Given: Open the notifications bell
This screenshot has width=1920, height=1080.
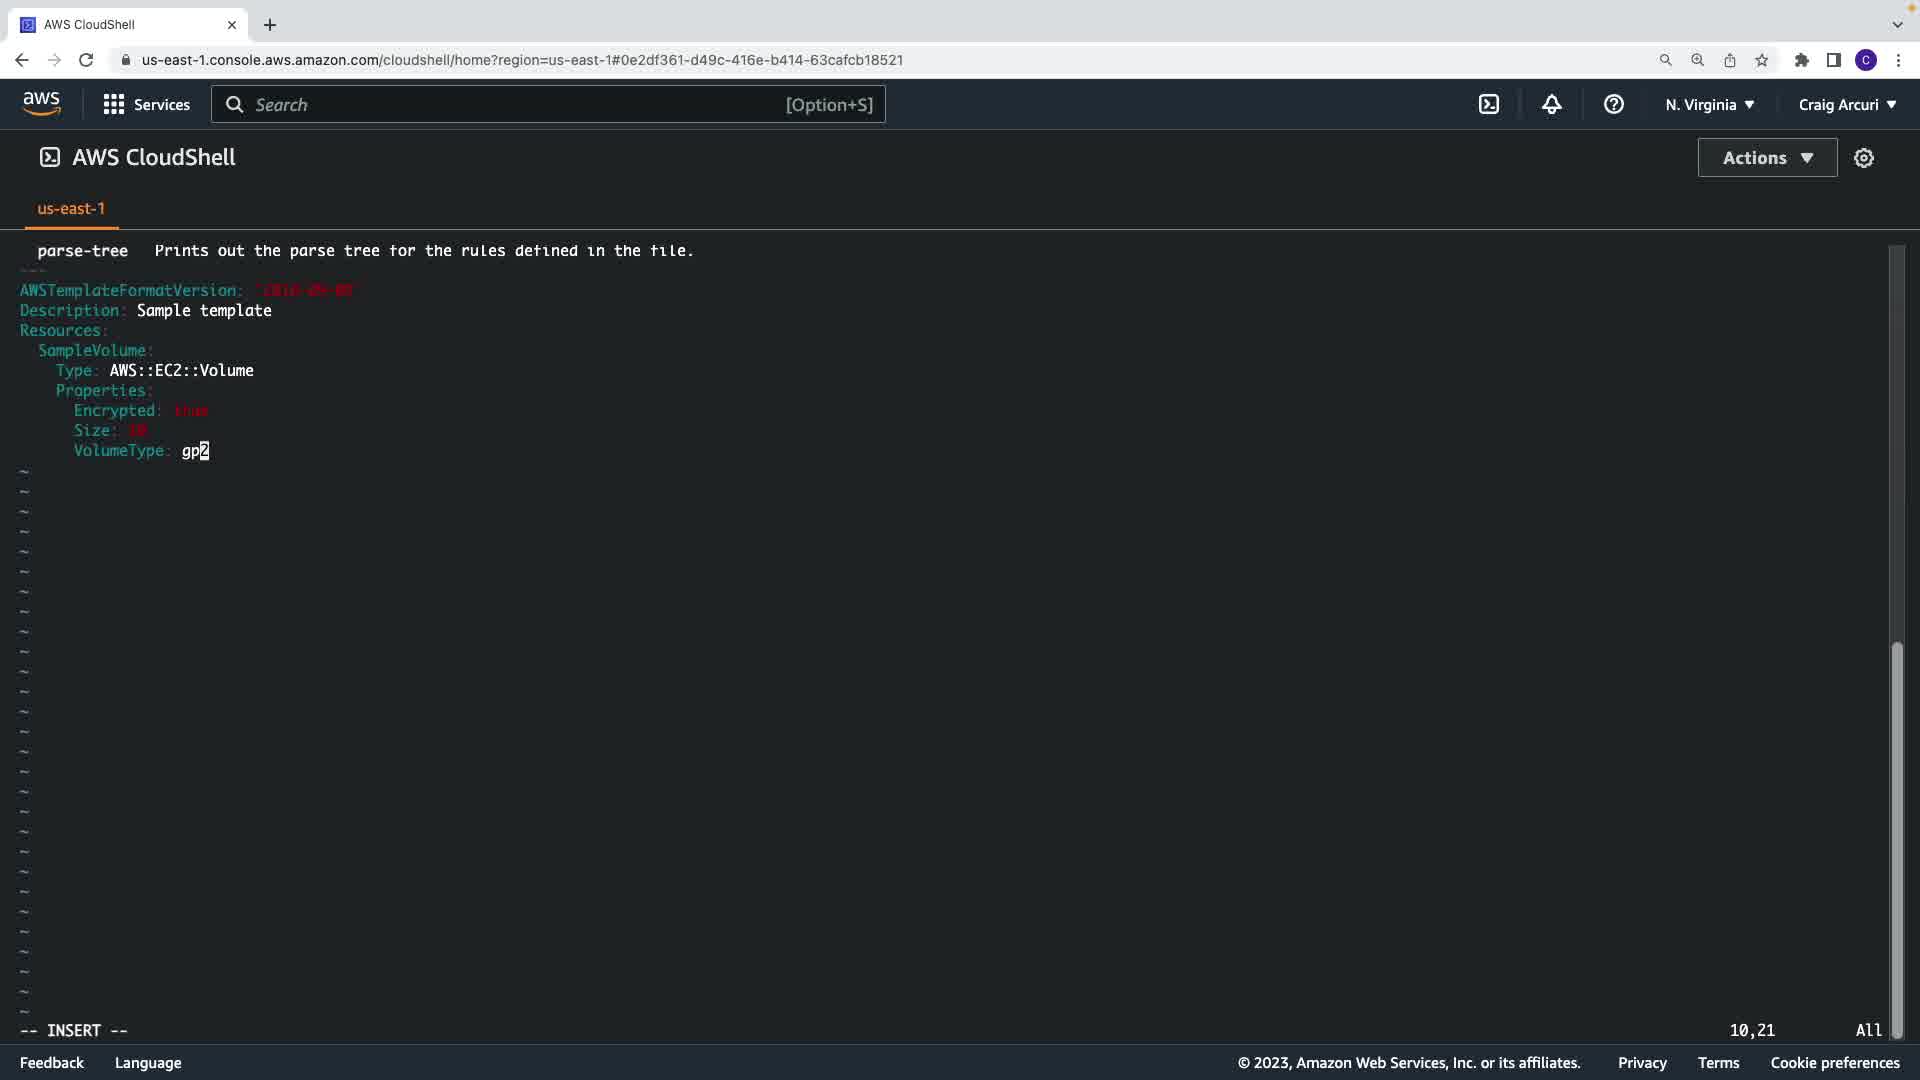Looking at the screenshot, I should (1551, 104).
